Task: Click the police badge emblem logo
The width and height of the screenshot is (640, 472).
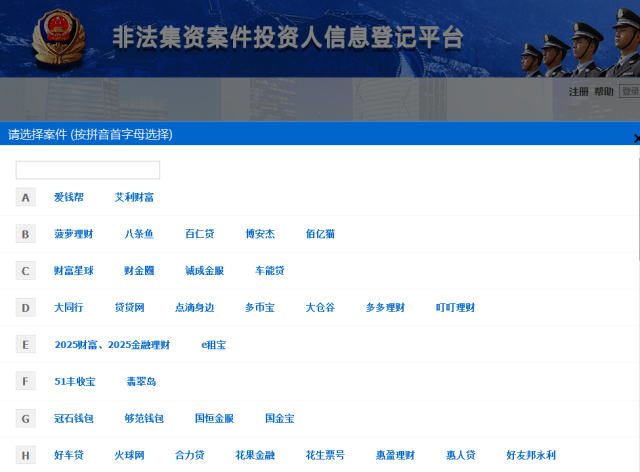Action: 58,37
